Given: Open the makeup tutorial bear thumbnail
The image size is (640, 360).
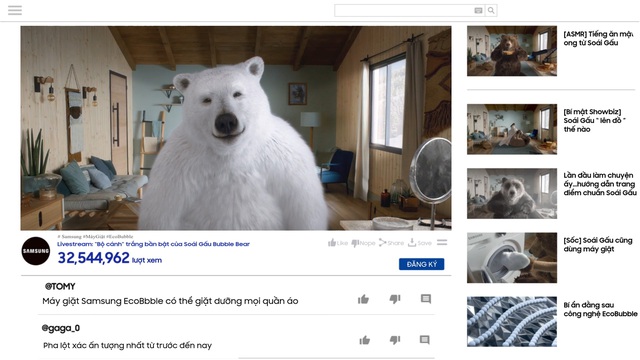Looking at the screenshot, I should click(x=512, y=193).
